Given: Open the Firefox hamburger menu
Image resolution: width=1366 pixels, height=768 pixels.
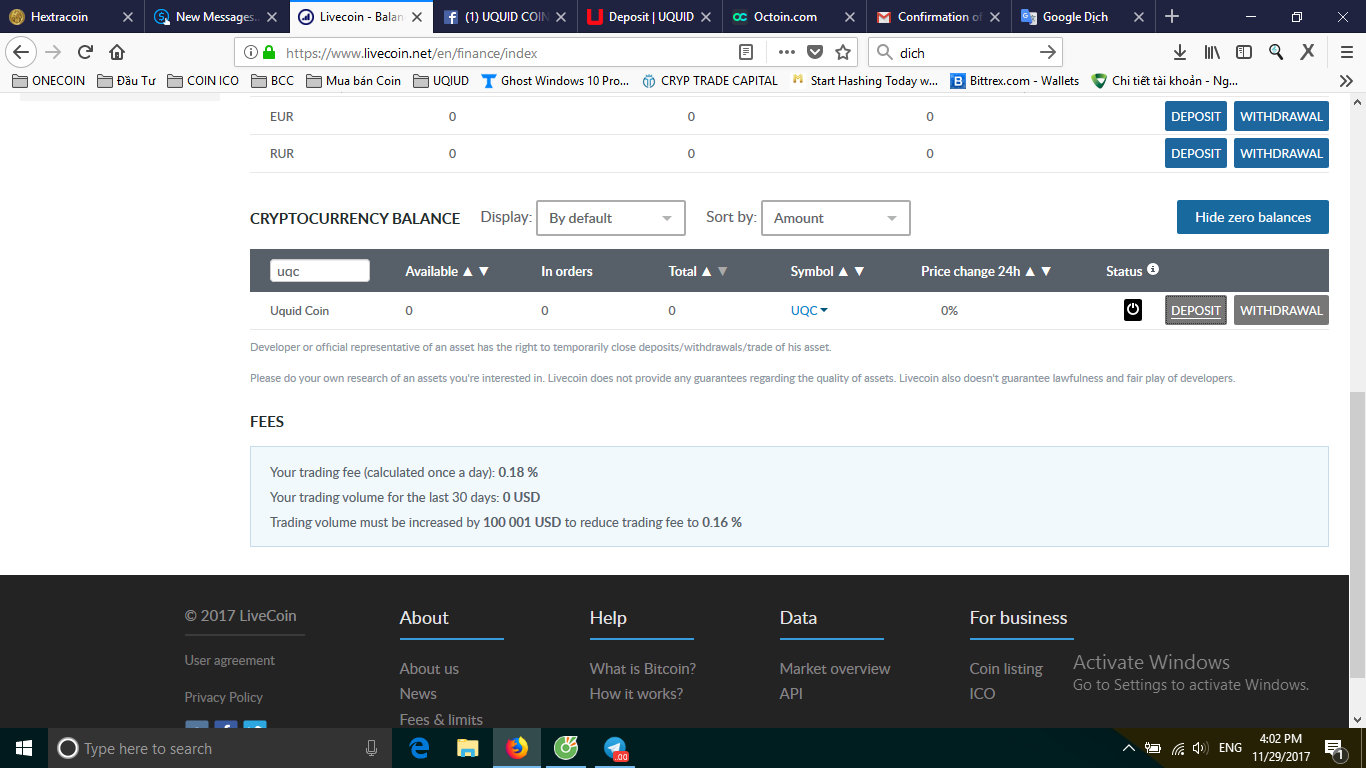Looking at the screenshot, I should point(1346,52).
